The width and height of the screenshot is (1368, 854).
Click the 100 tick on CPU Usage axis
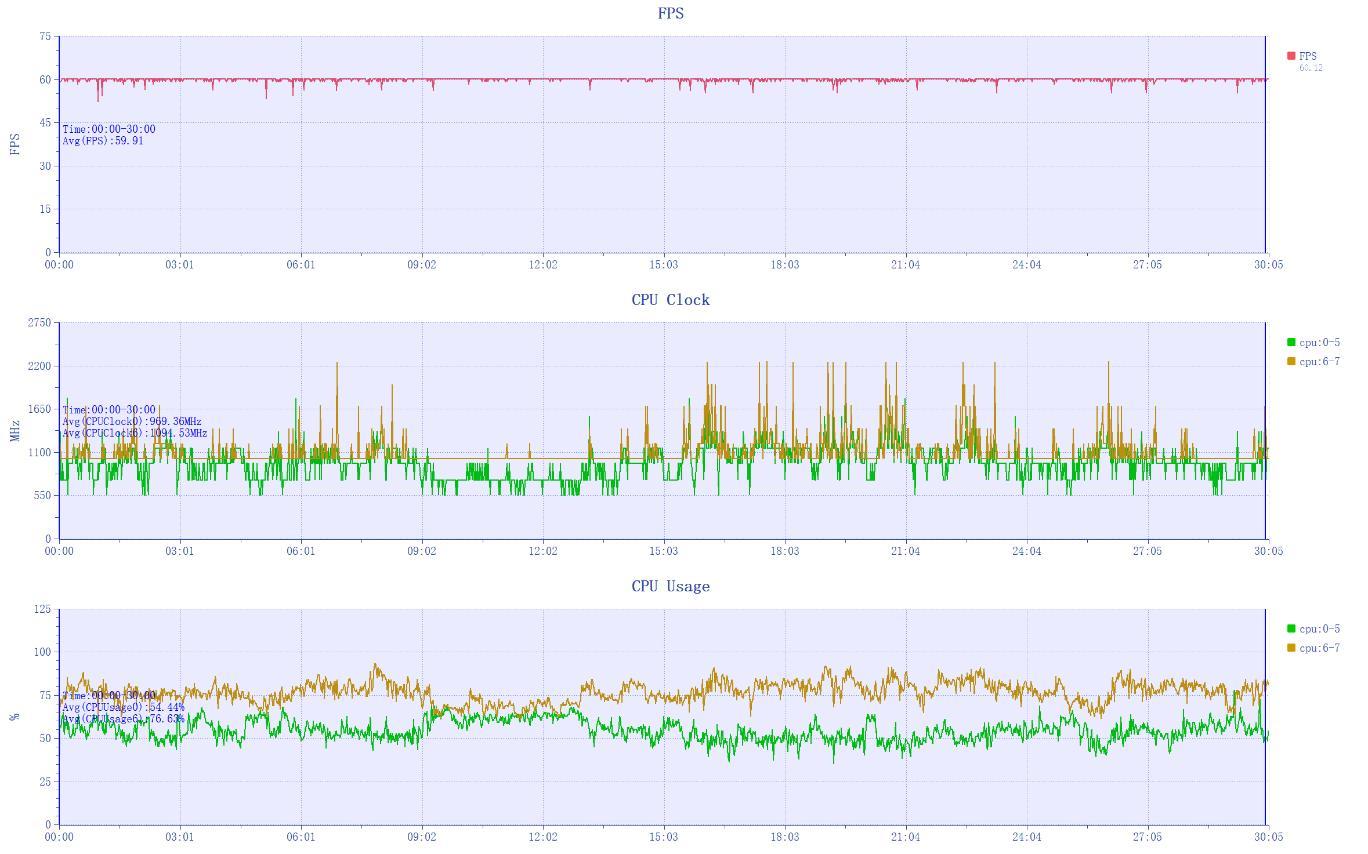pyautogui.click(x=42, y=652)
